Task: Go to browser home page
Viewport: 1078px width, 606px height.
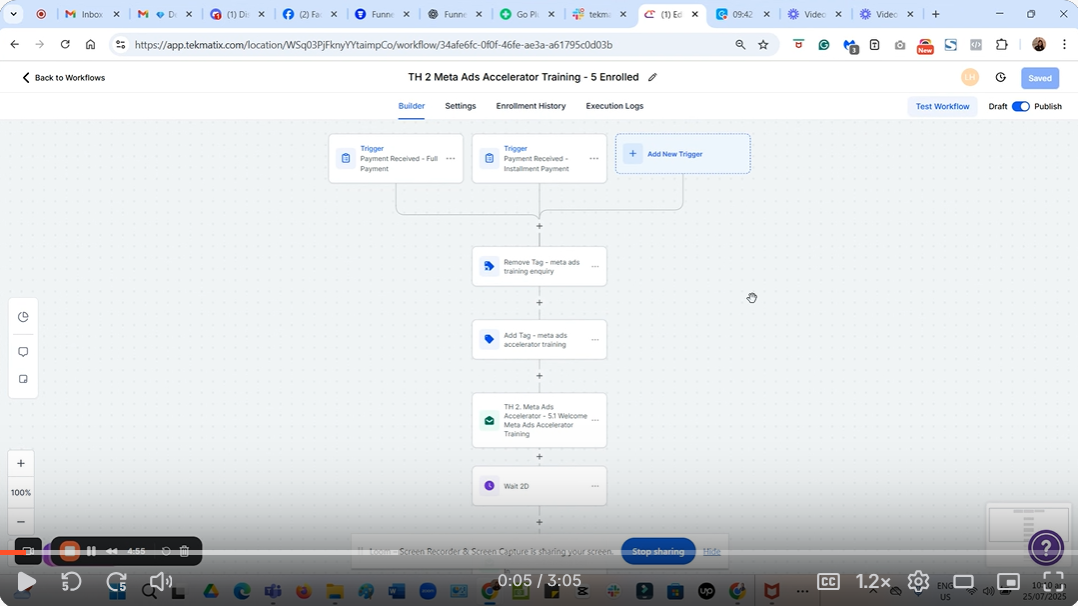Action: click(x=90, y=45)
